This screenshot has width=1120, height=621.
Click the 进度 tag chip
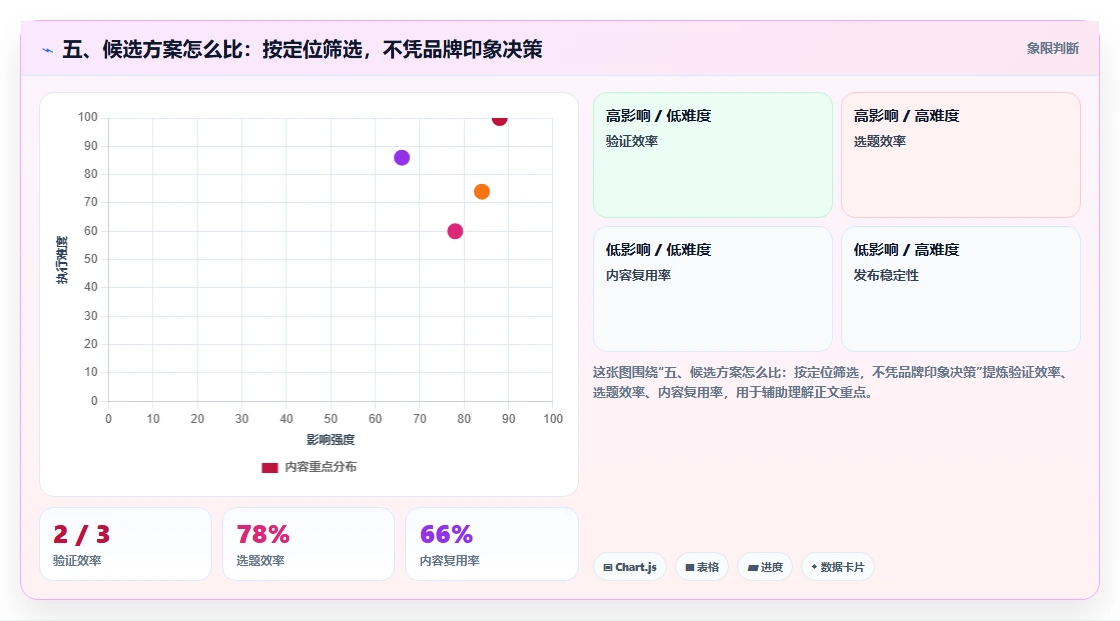[x=765, y=567]
